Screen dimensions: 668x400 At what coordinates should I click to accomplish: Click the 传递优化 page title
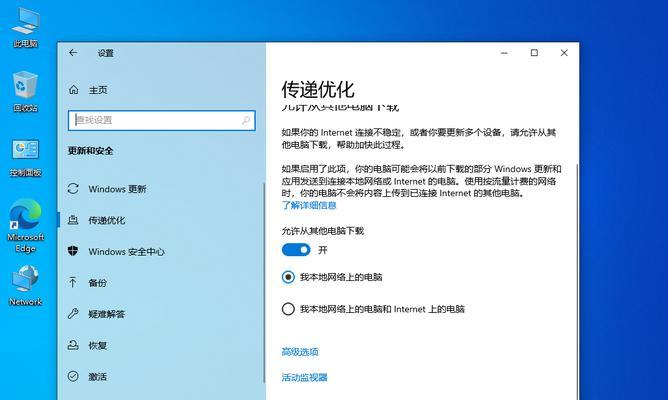(x=318, y=89)
